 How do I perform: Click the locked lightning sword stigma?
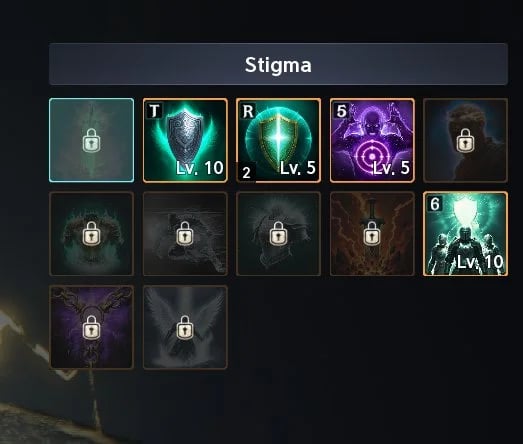pyautogui.click(x=372, y=234)
